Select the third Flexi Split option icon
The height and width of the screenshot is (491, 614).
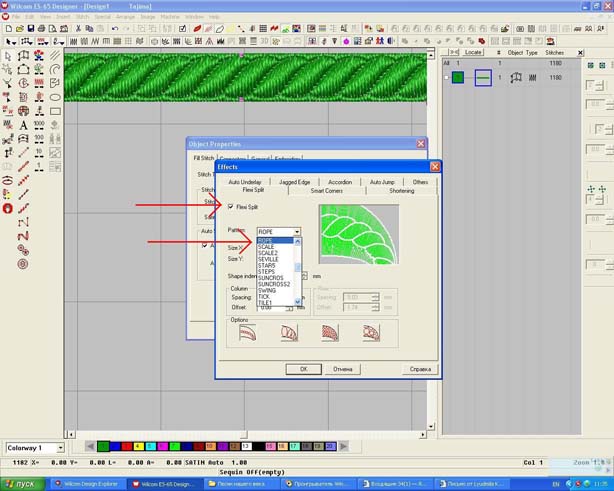tap(330, 333)
